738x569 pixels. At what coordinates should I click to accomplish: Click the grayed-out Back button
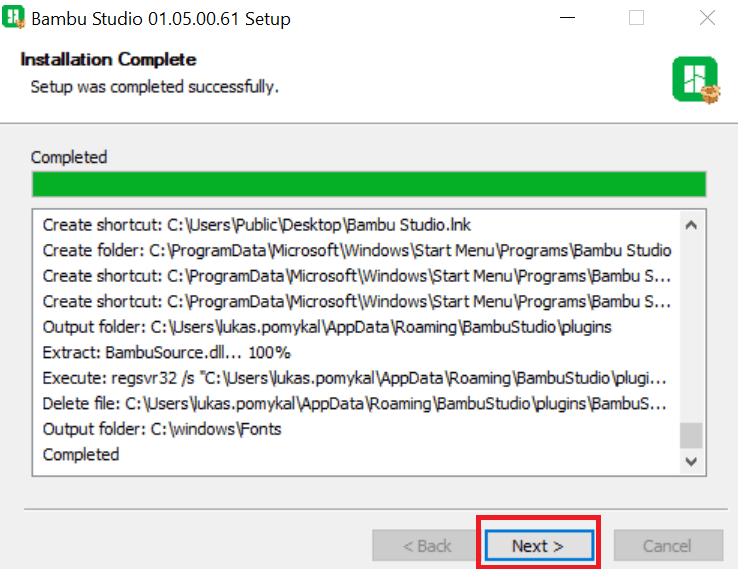pyautogui.click(x=427, y=545)
